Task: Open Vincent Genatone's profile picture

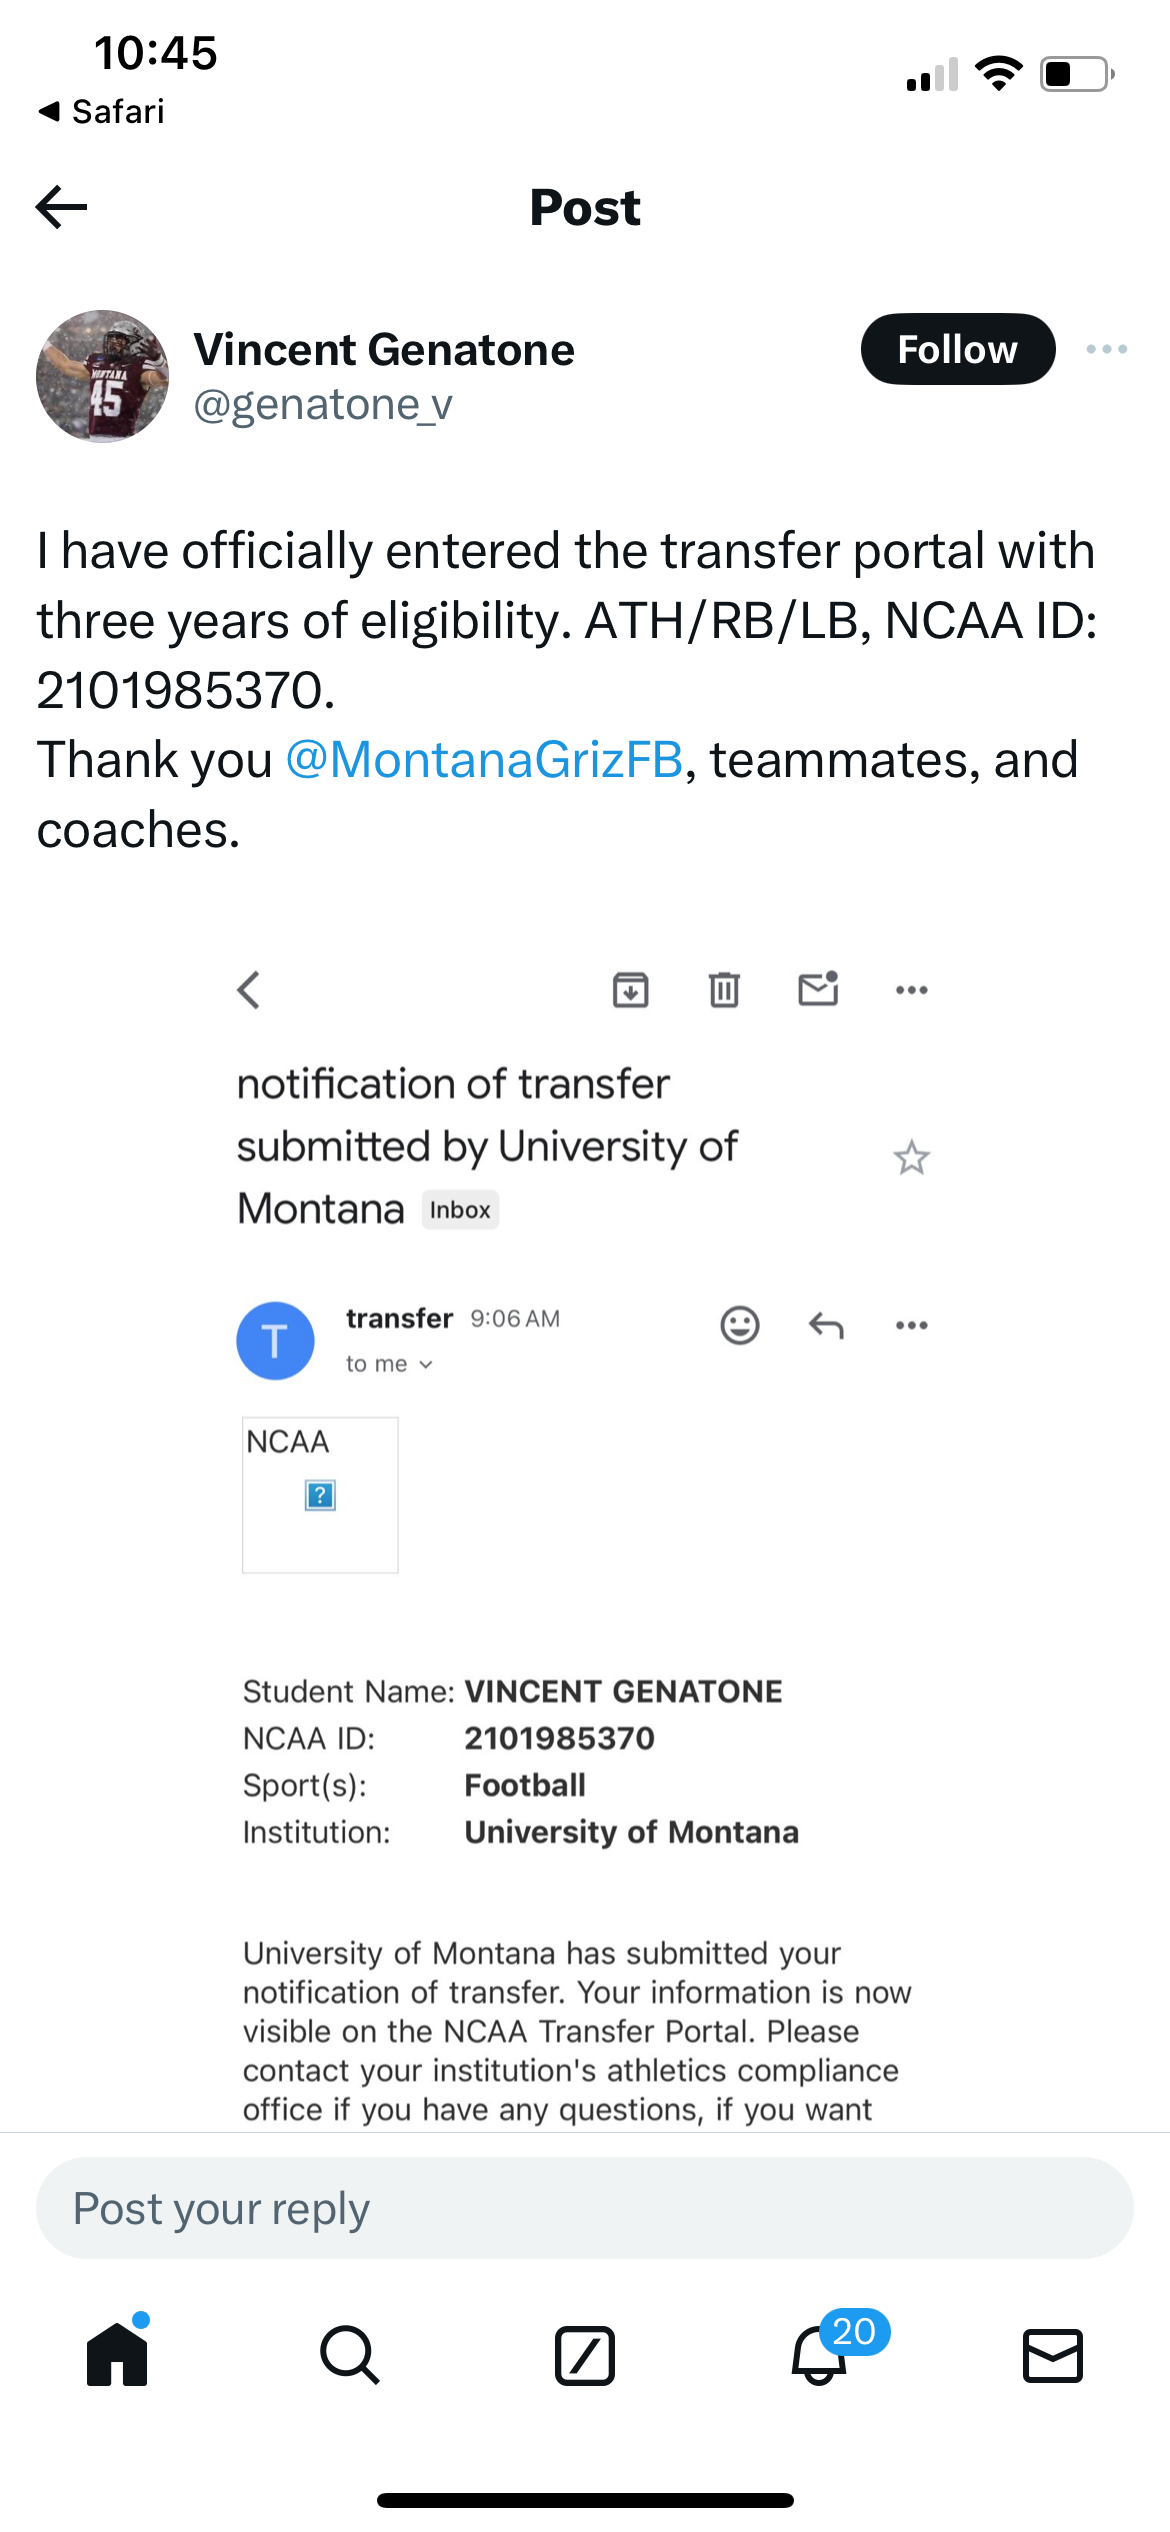Action: coord(102,376)
